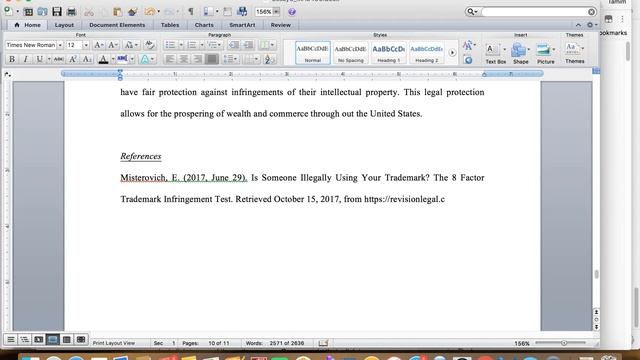Undo the last action
This screenshot has height=360, width=640.
pos(149,12)
